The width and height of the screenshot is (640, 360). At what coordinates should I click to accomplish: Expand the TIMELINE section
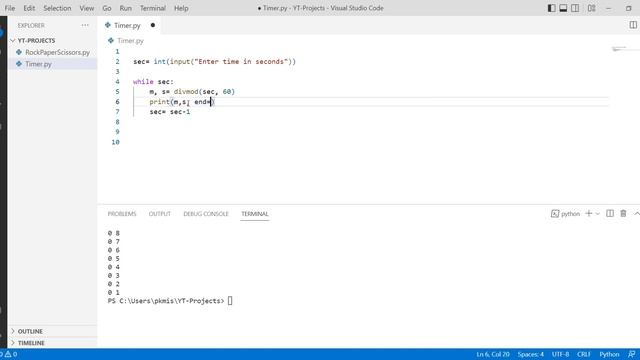tap(13, 343)
